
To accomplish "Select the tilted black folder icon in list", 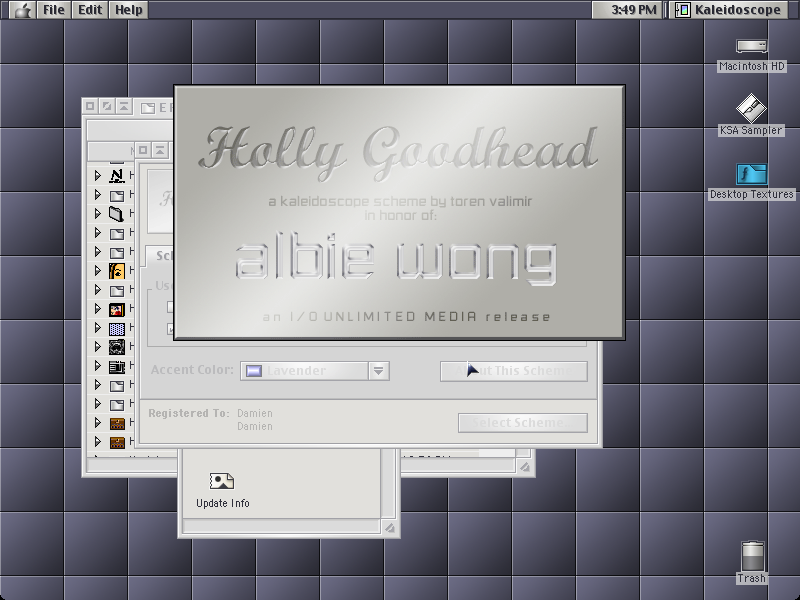I will pyautogui.click(x=117, y=214).
